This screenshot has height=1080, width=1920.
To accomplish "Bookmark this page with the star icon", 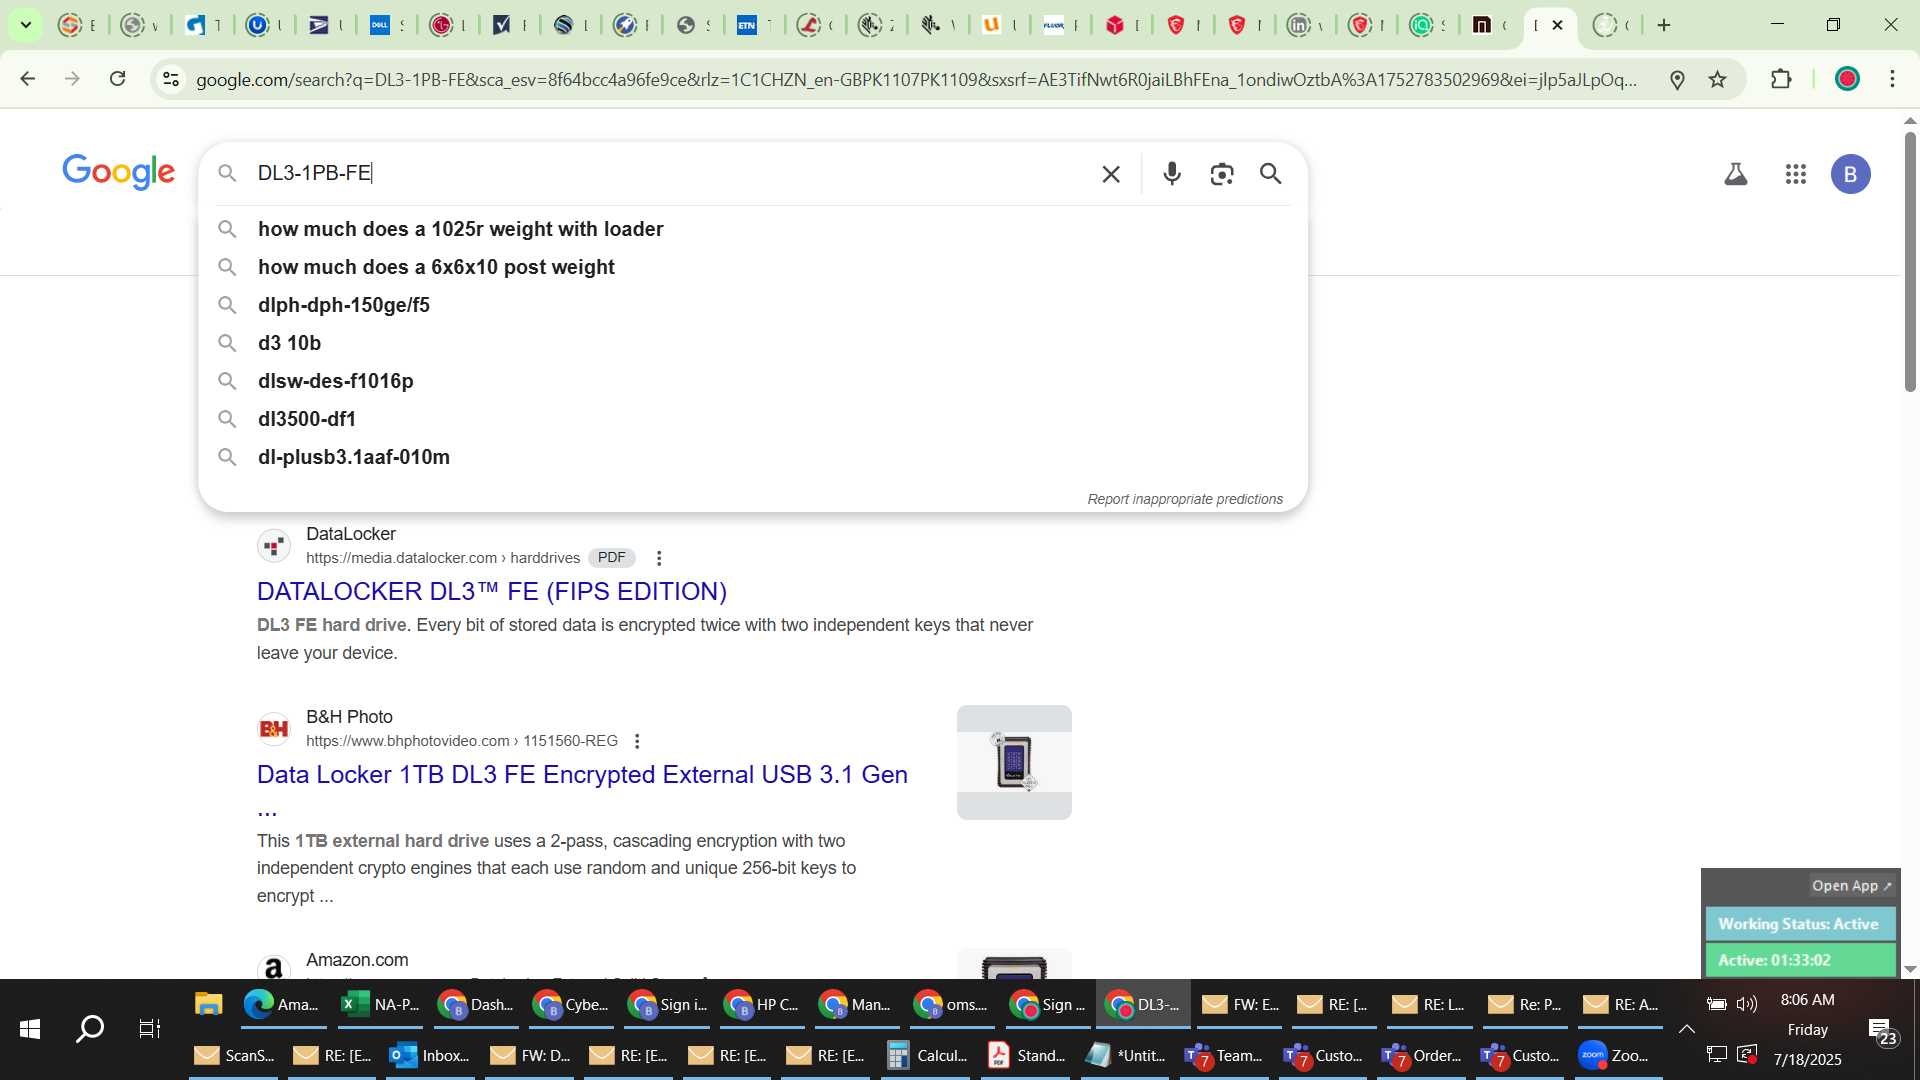I will (x=1717, y=79).
